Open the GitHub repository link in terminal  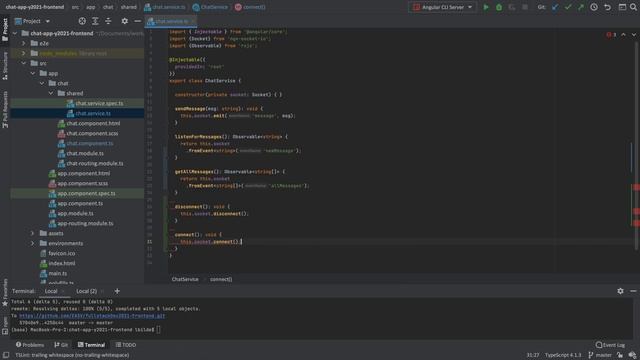click(x=92, y=316)
